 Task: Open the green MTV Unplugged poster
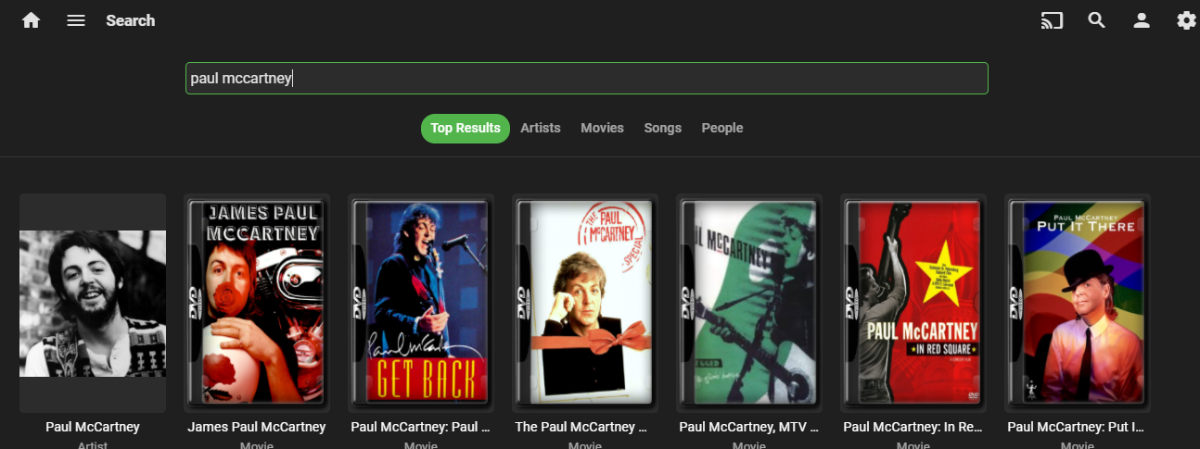(x=749, y=303)
